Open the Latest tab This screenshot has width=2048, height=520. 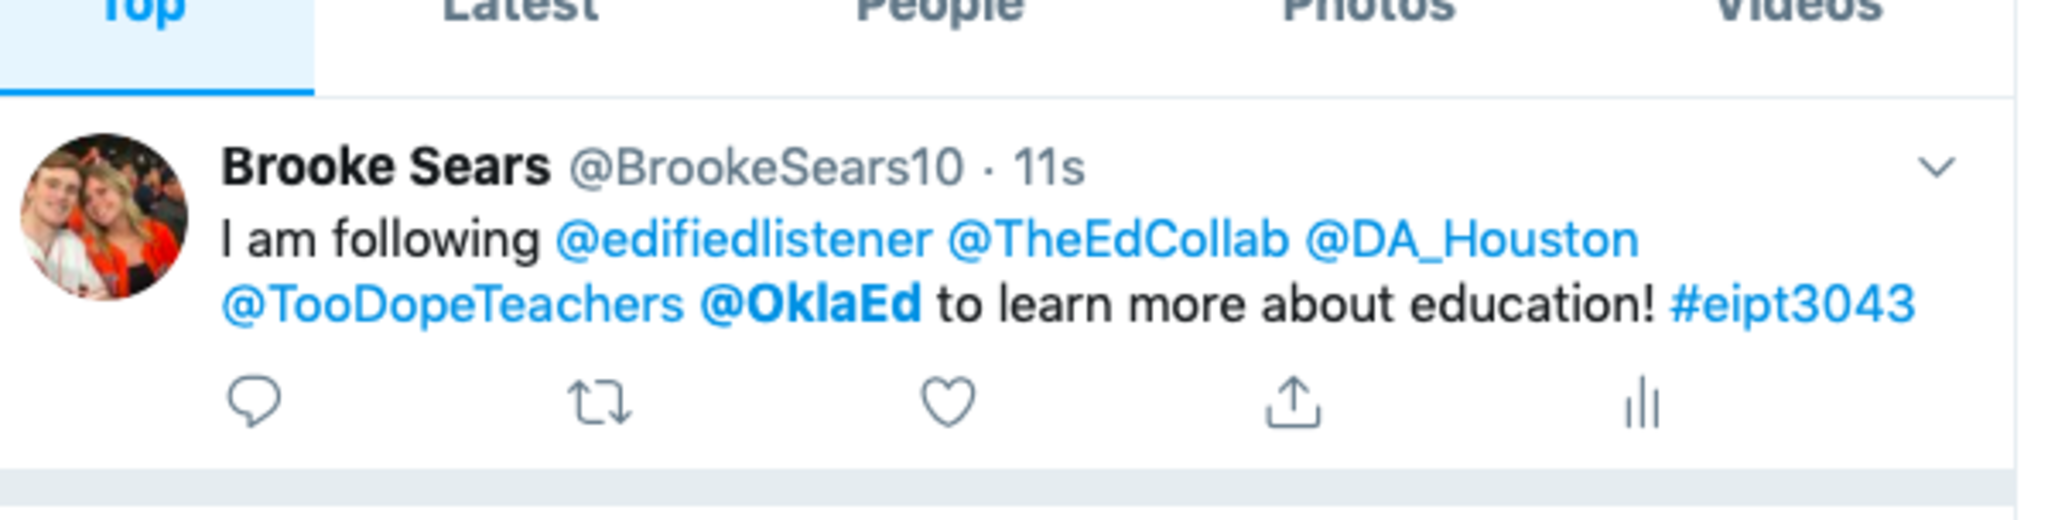520,12
